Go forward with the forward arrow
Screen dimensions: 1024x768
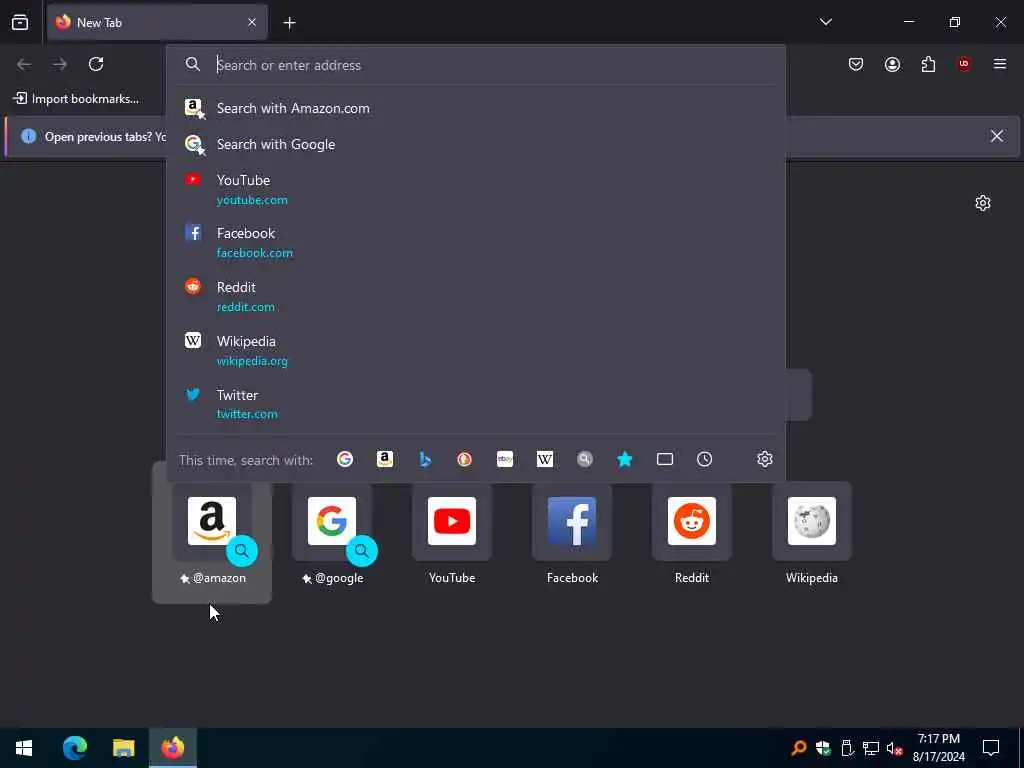pyautogui.click(x=60, y=64)
